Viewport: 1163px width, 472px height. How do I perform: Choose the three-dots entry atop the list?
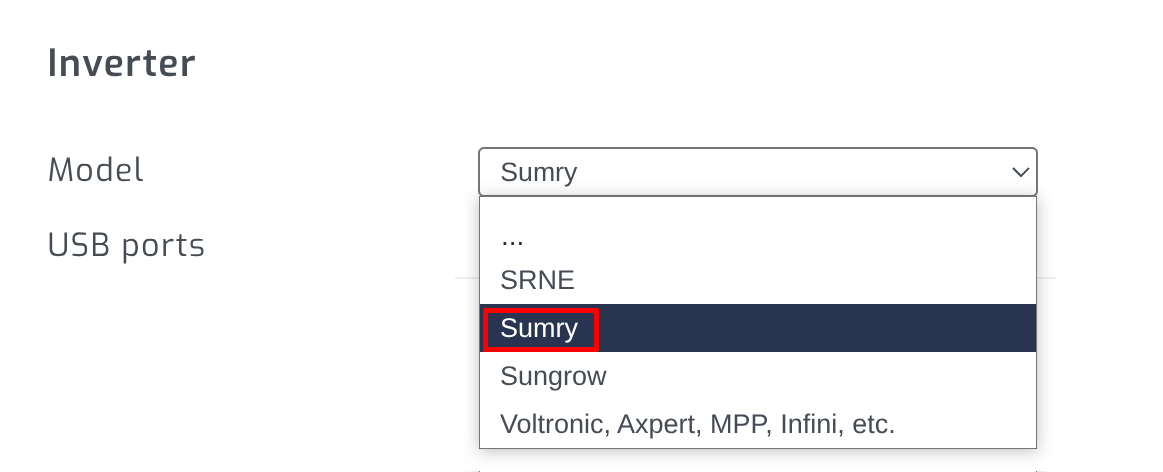pyautogui.click(x=512, y=238)
